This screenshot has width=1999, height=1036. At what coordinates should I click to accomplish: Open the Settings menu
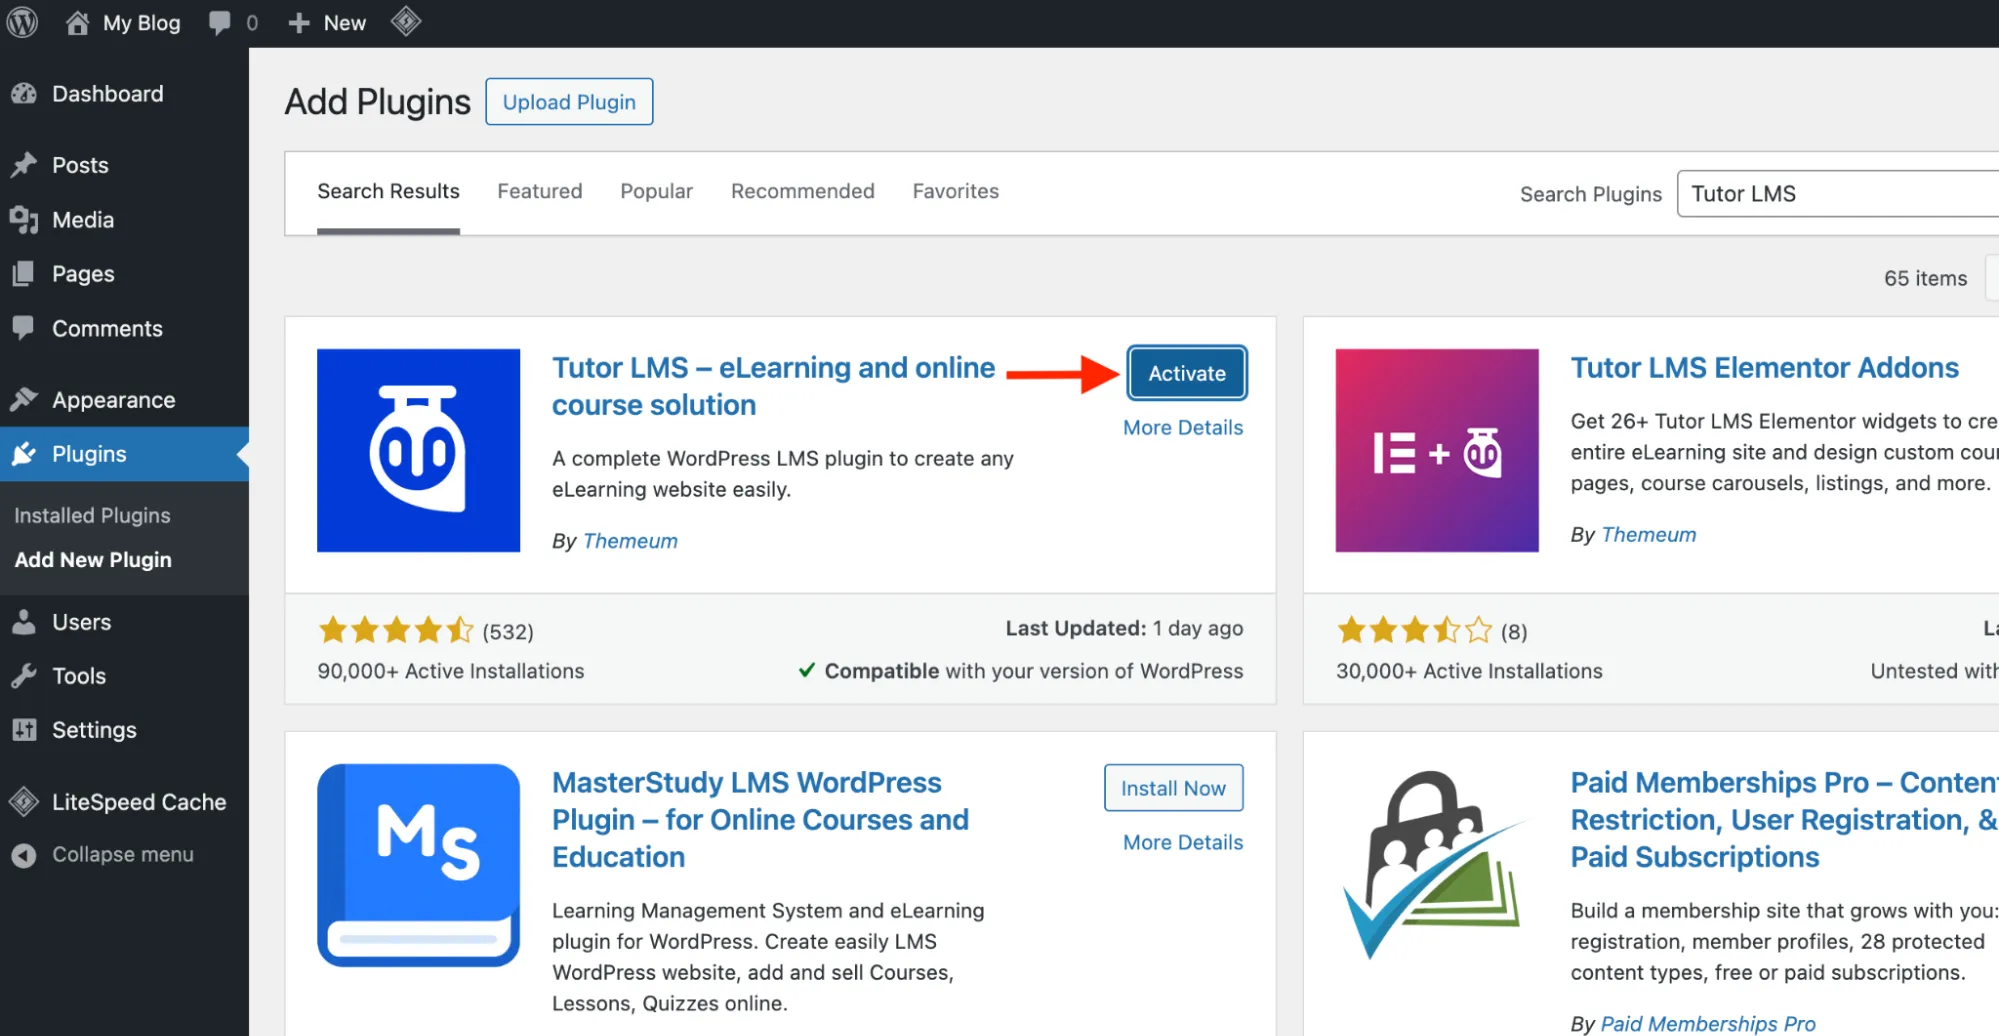pyautogui.click(x=94, y=730)
